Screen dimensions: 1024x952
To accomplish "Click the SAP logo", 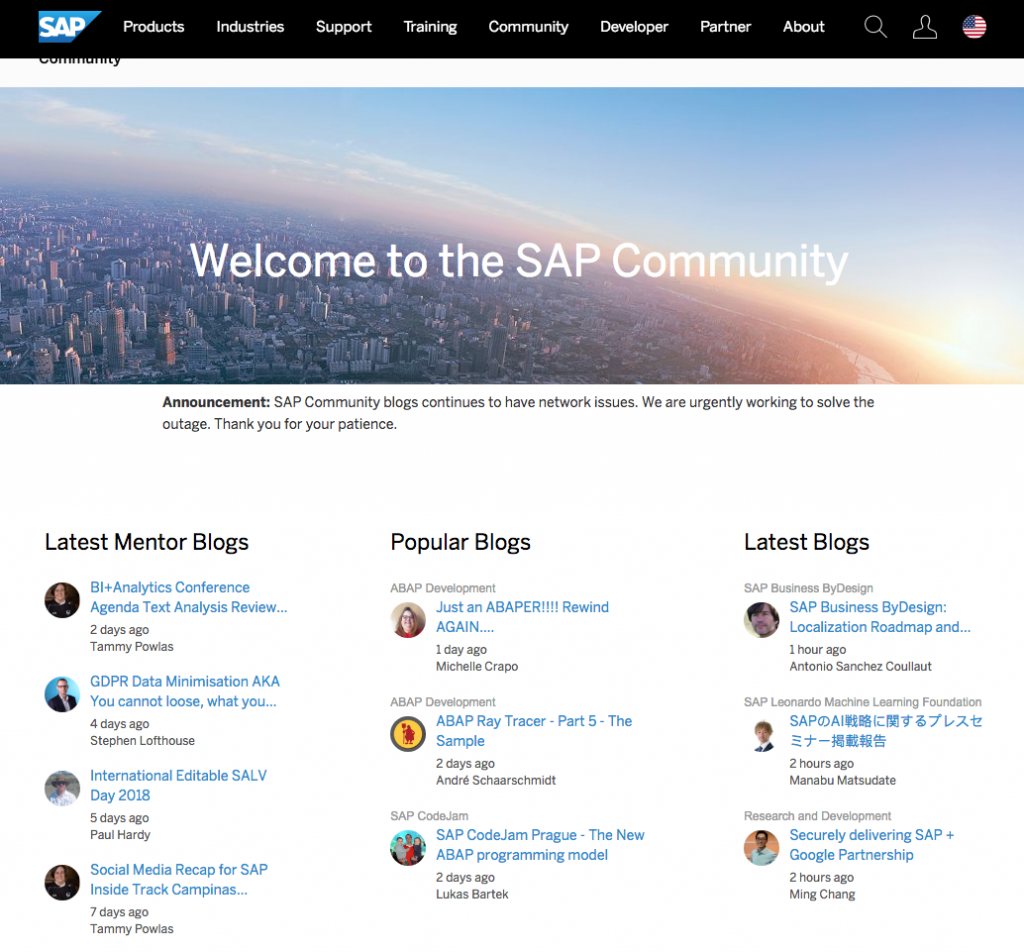I will point(69,27).
